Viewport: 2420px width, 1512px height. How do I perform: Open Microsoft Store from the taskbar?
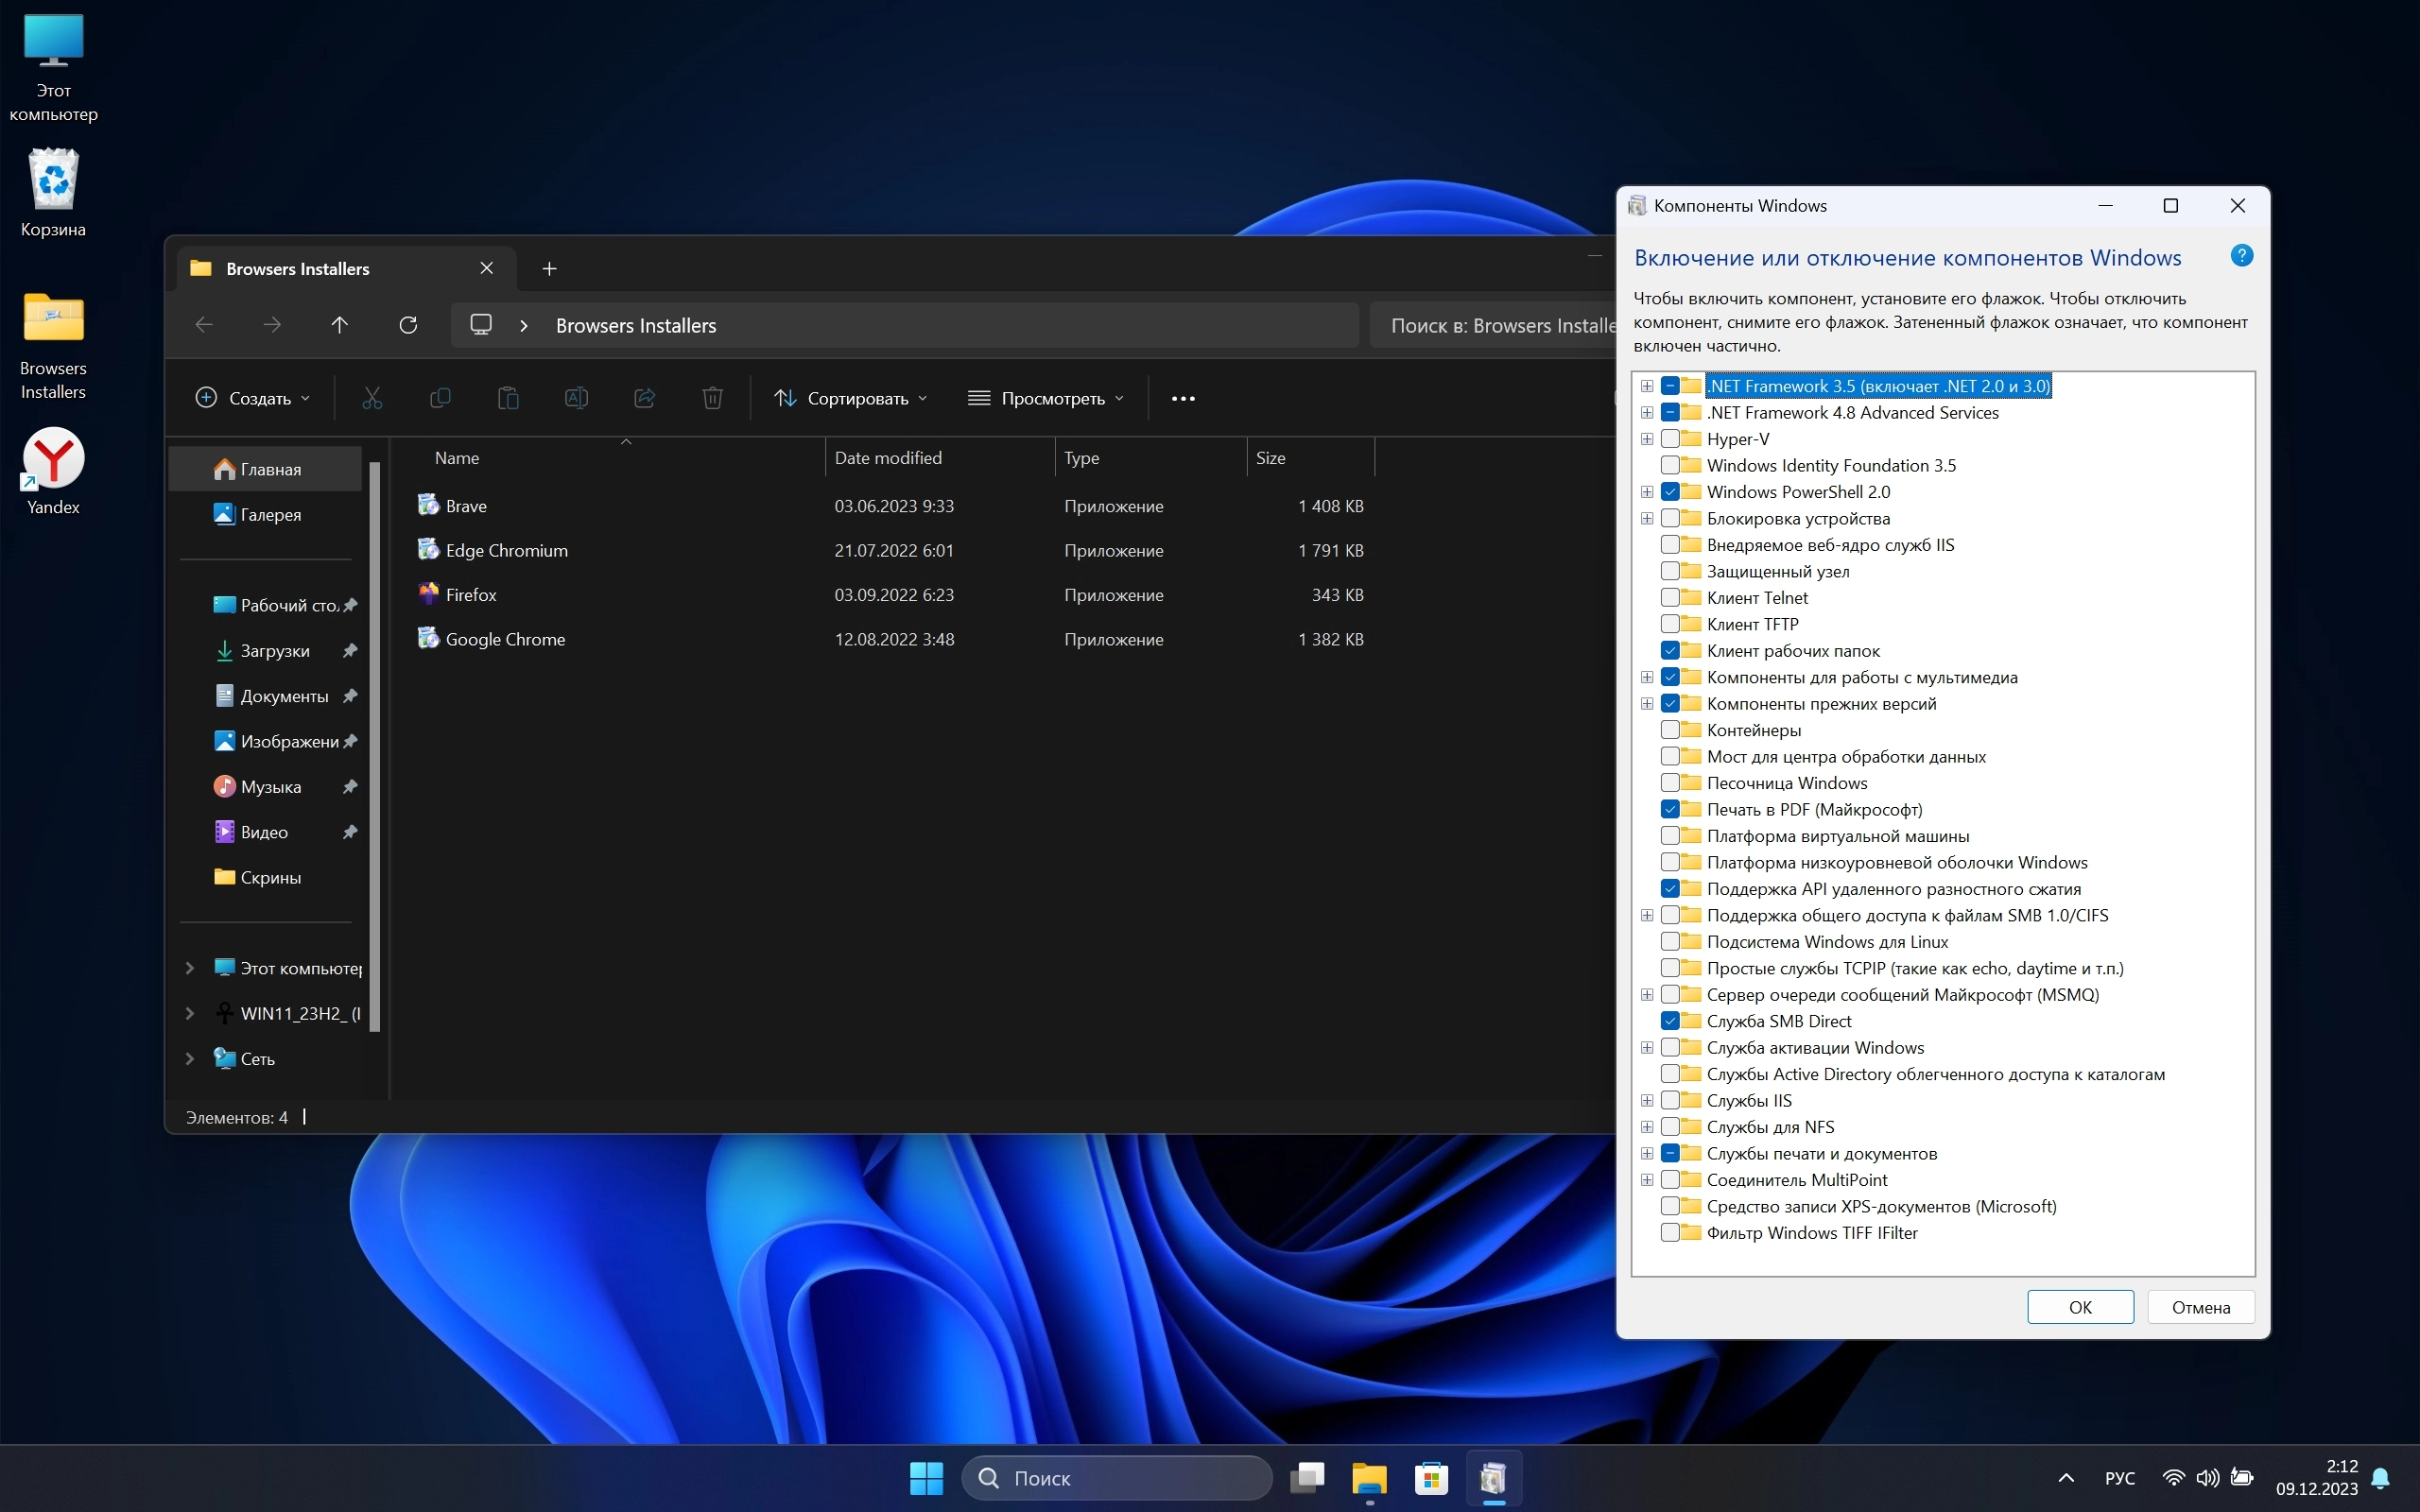pos(1431,1477)
